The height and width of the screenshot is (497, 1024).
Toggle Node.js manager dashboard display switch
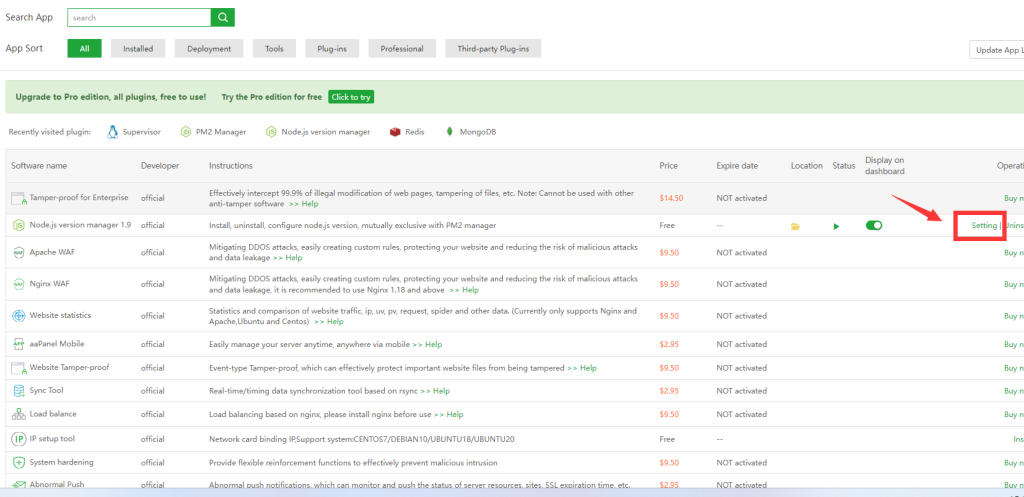point(874,225)
